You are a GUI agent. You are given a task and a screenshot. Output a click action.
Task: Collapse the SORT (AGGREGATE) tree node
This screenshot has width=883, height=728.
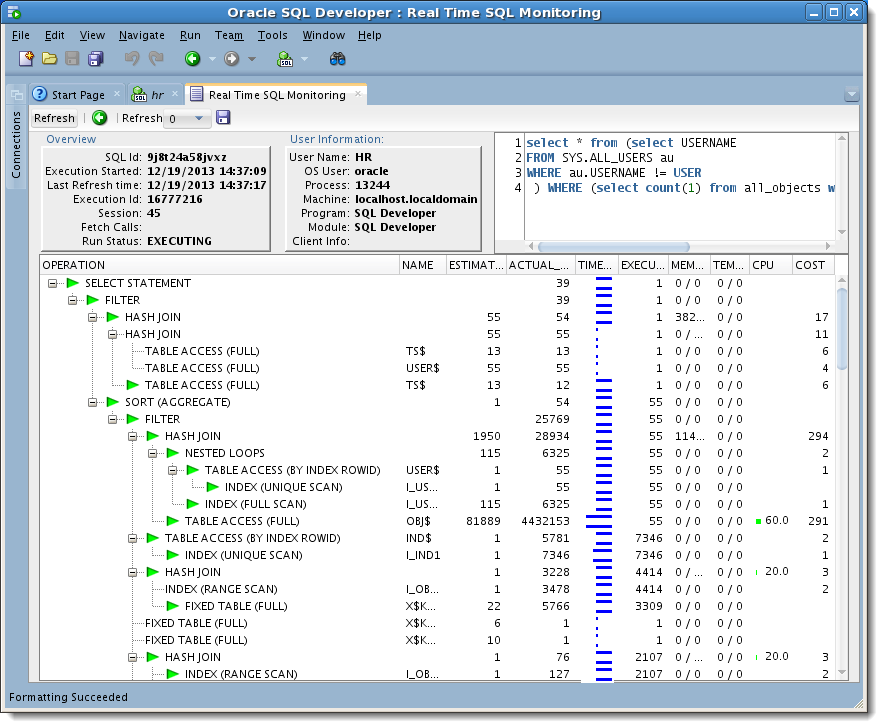click(x=94, y=403)
